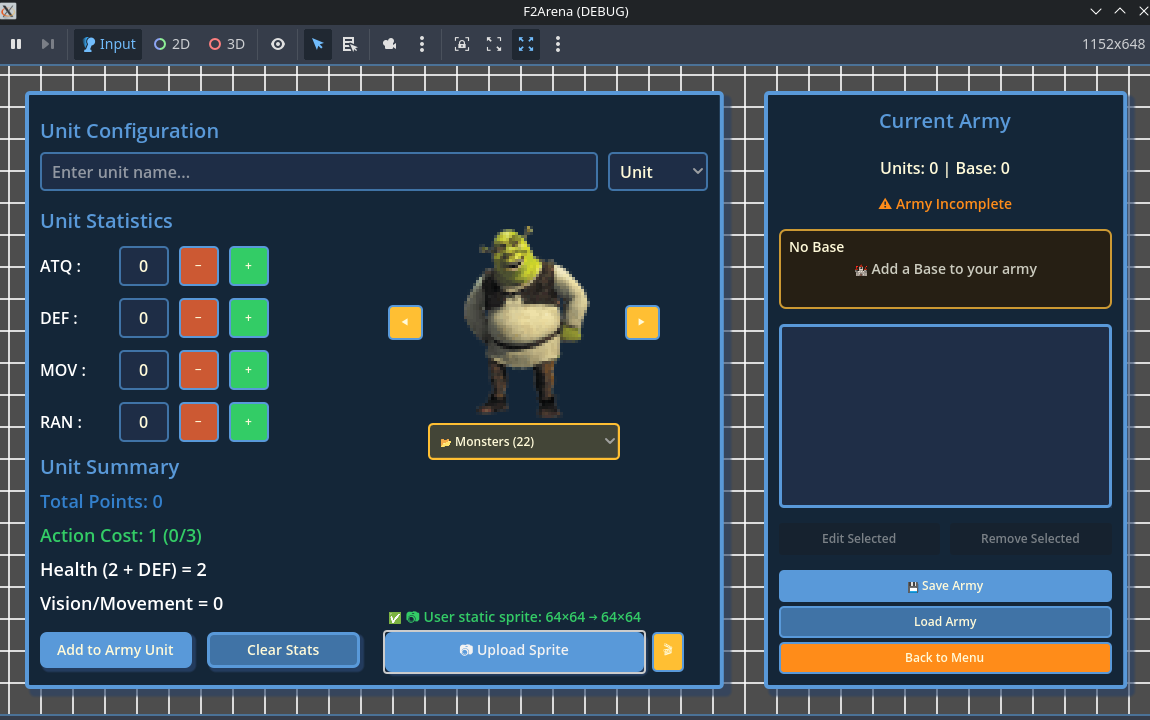
Task: Increase the ATQ stat
Action: point(249,266)
